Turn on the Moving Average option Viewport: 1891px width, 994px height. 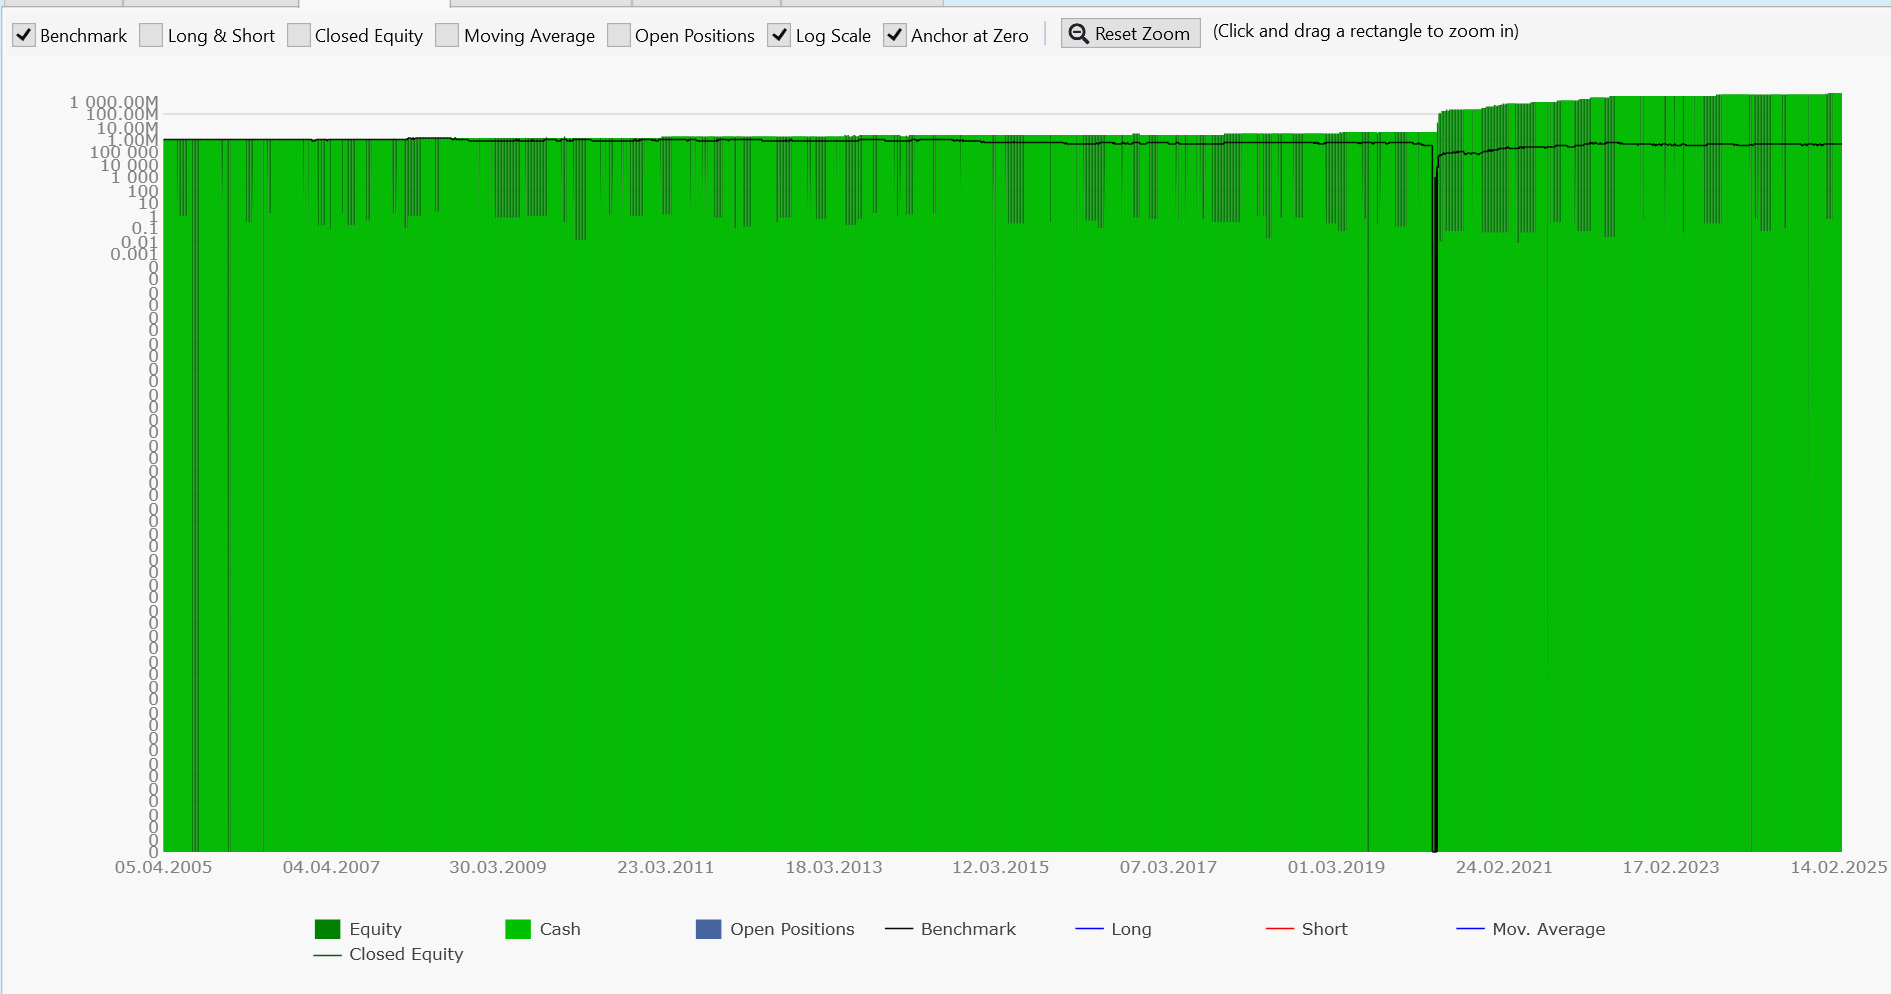[x=448, y=36]
